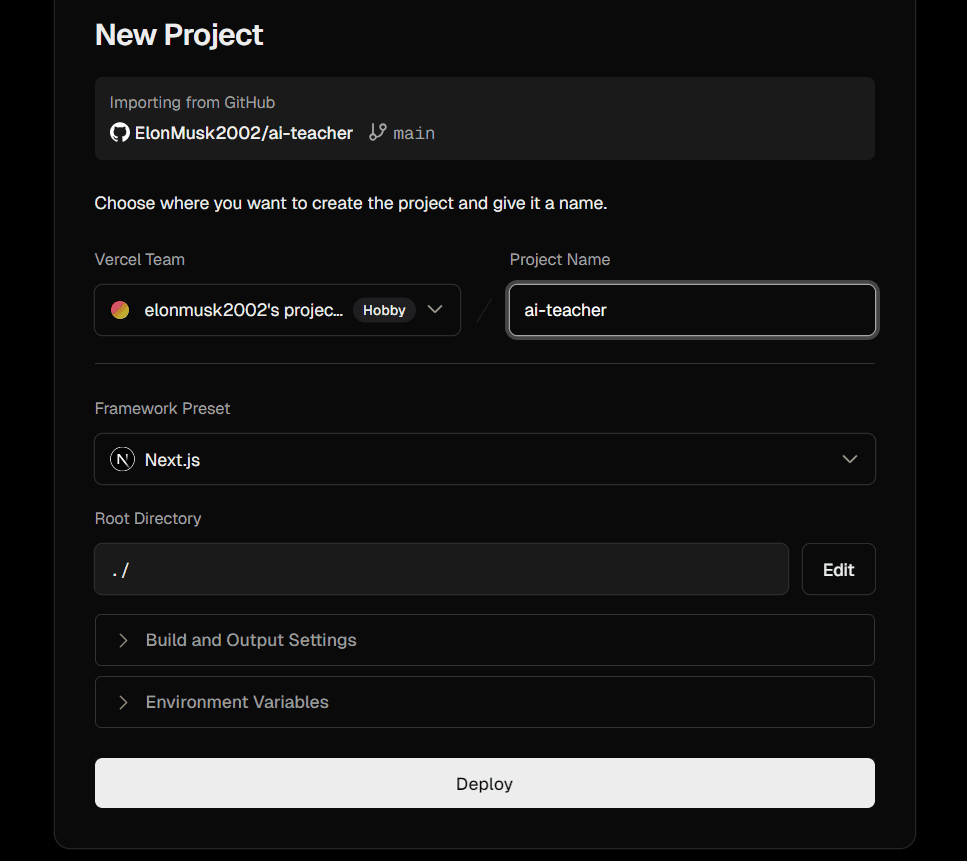Focus the Project Name input field
967x861 pixels.
(691, 310)
